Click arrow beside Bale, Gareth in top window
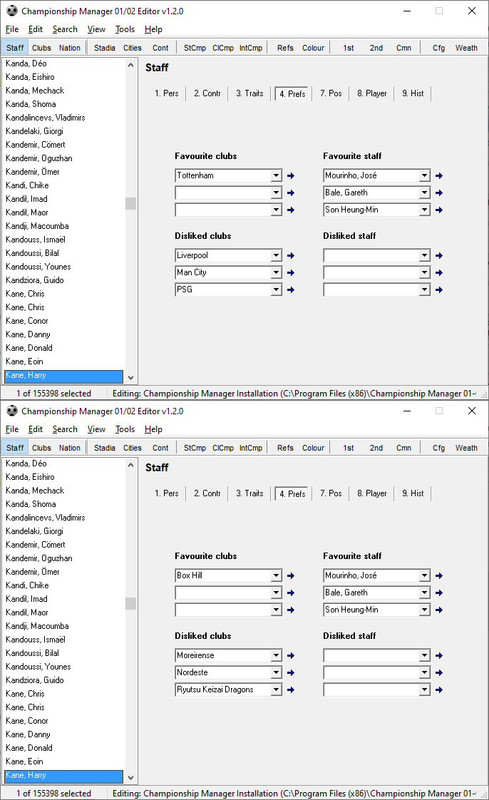Viewport: 489px width, 800px height. [439, 193]
